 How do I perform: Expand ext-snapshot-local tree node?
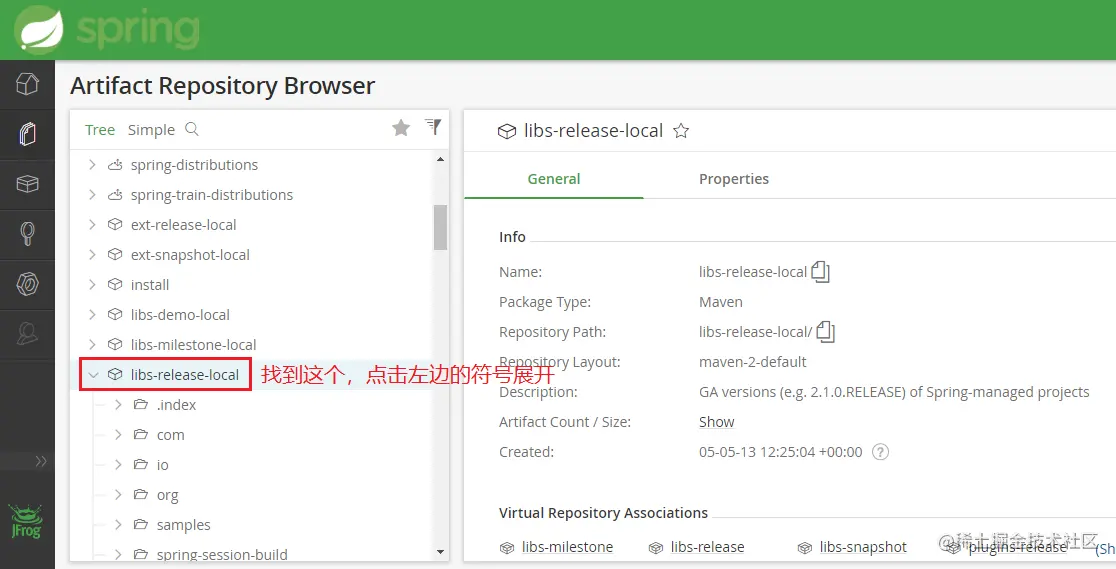pos(92,254)
